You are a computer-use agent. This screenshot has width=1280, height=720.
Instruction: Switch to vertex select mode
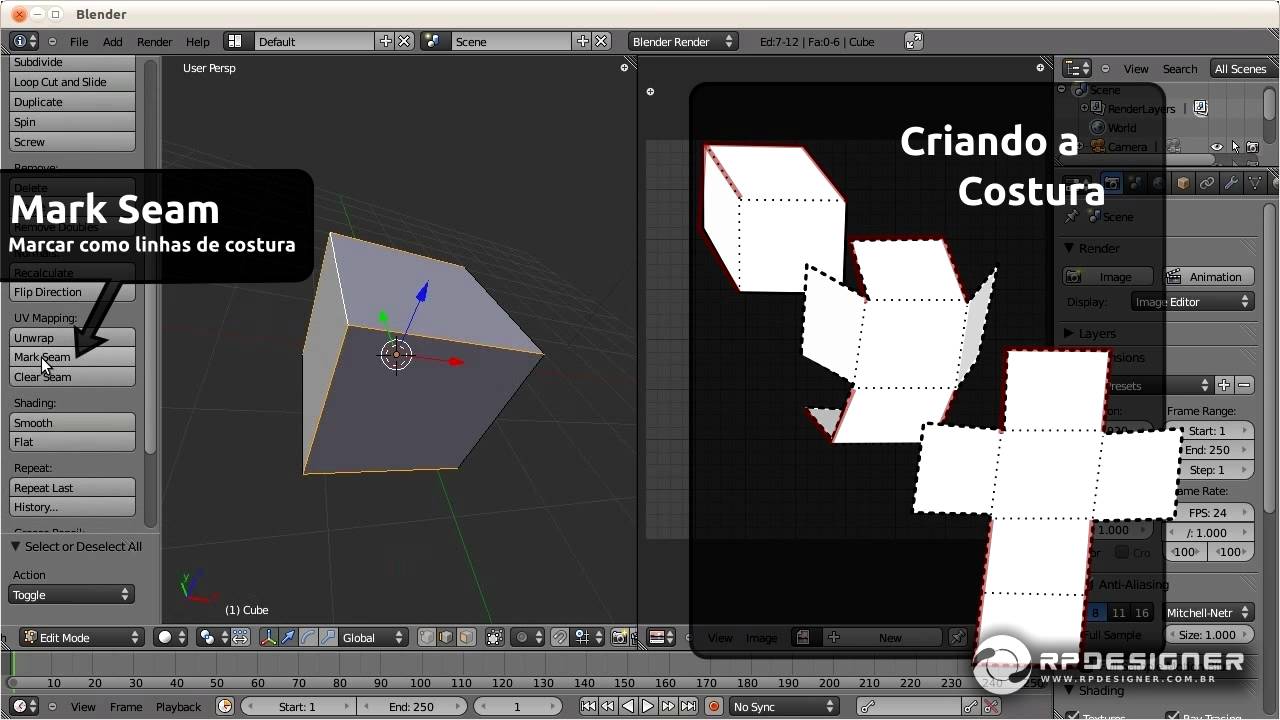(x=427, y=637)
